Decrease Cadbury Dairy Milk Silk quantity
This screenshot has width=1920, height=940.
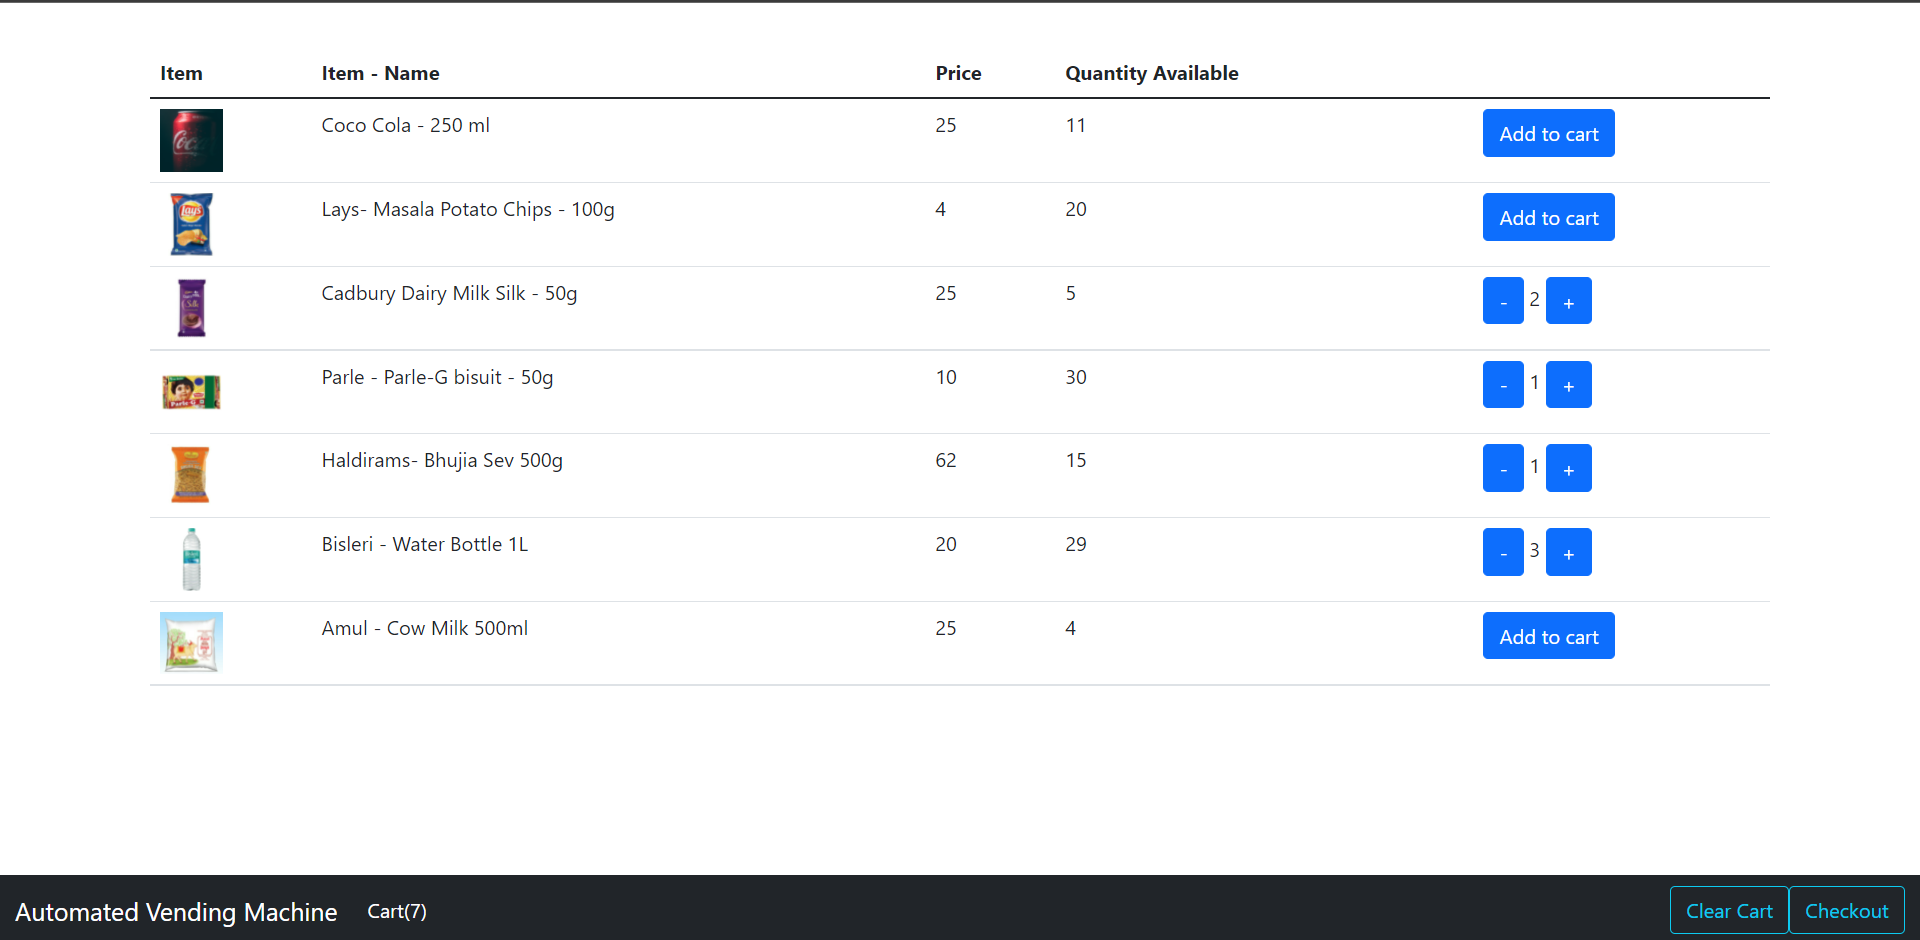pos(1503,301)
